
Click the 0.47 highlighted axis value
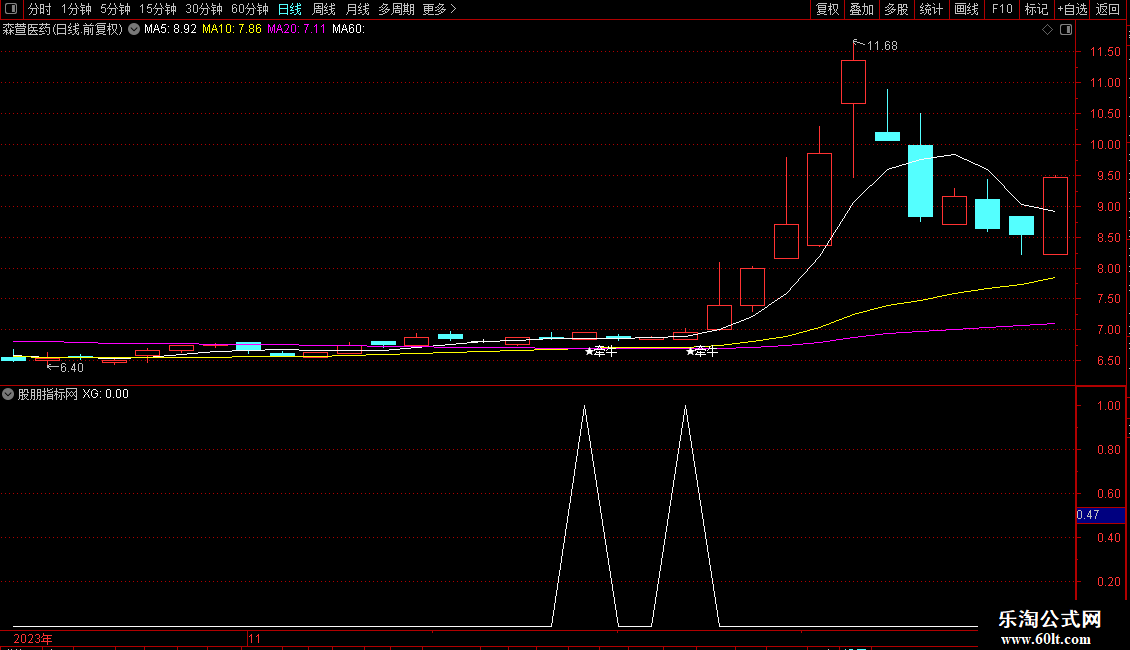tap(1100, 515)
